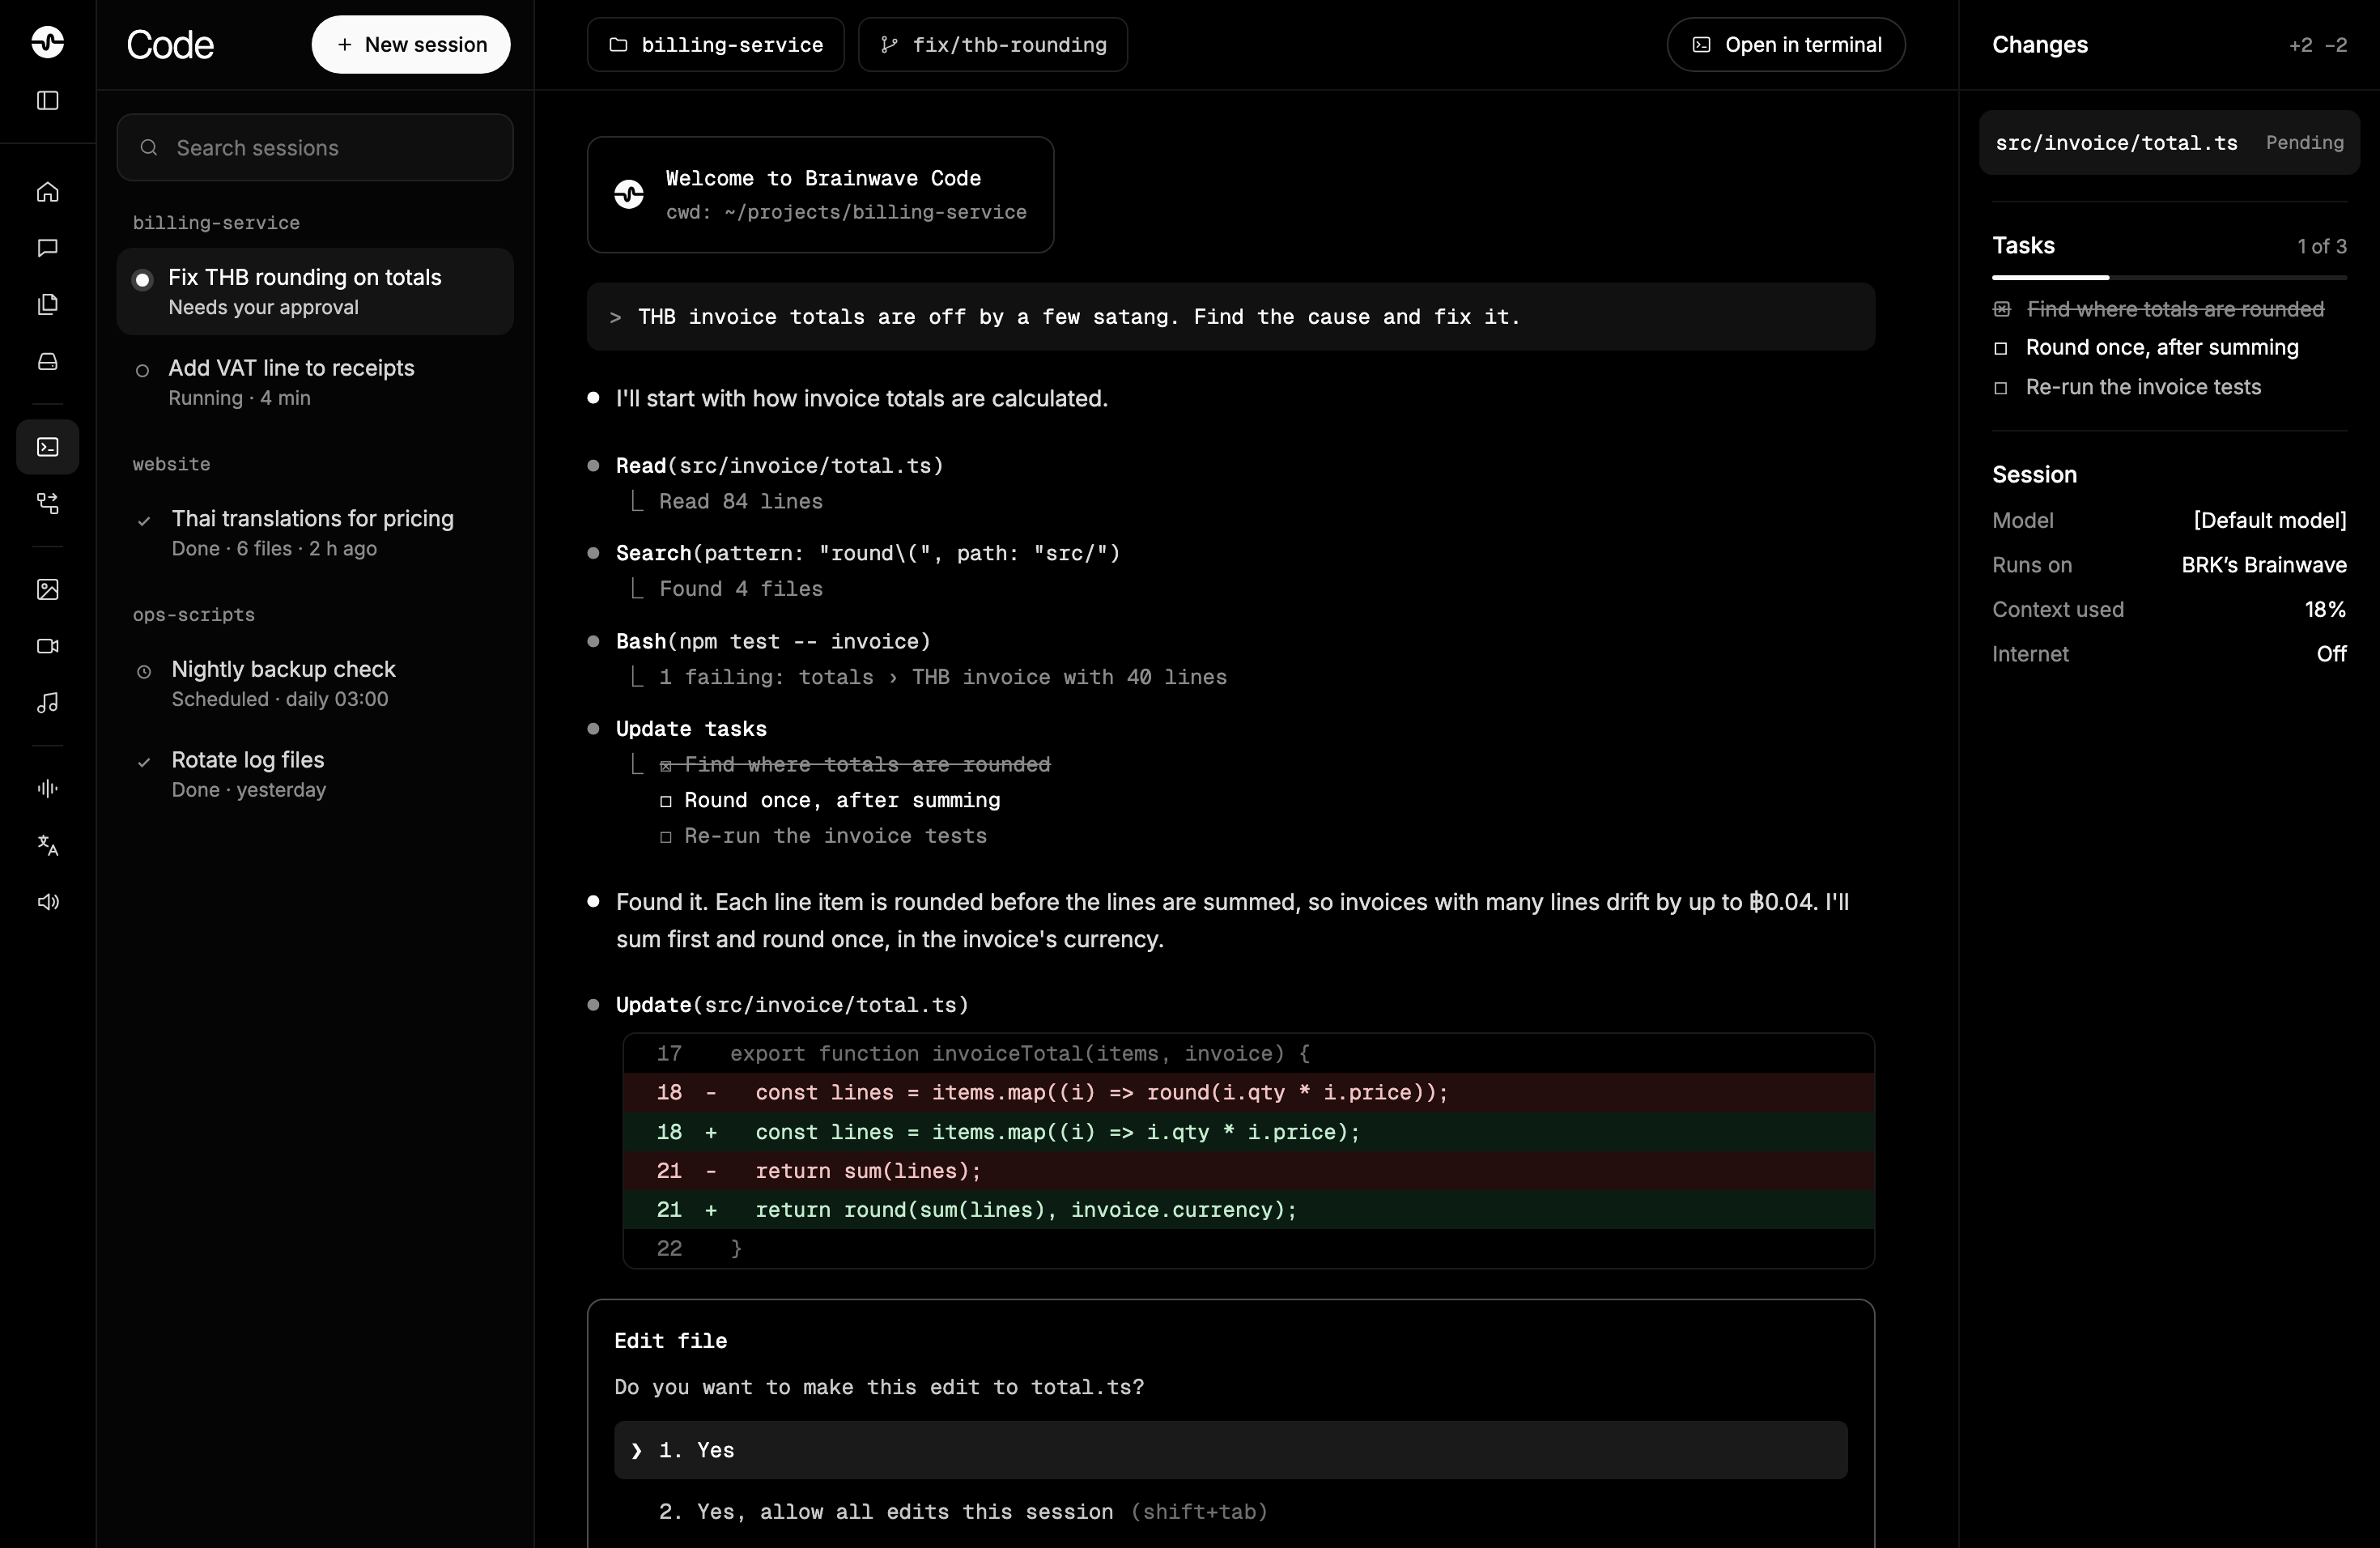Image resolution: width=2380 pixels, height=1548 pixels.
Task: Click diff line 21 return round(sum(lines)
Action: [1248, 1210]
